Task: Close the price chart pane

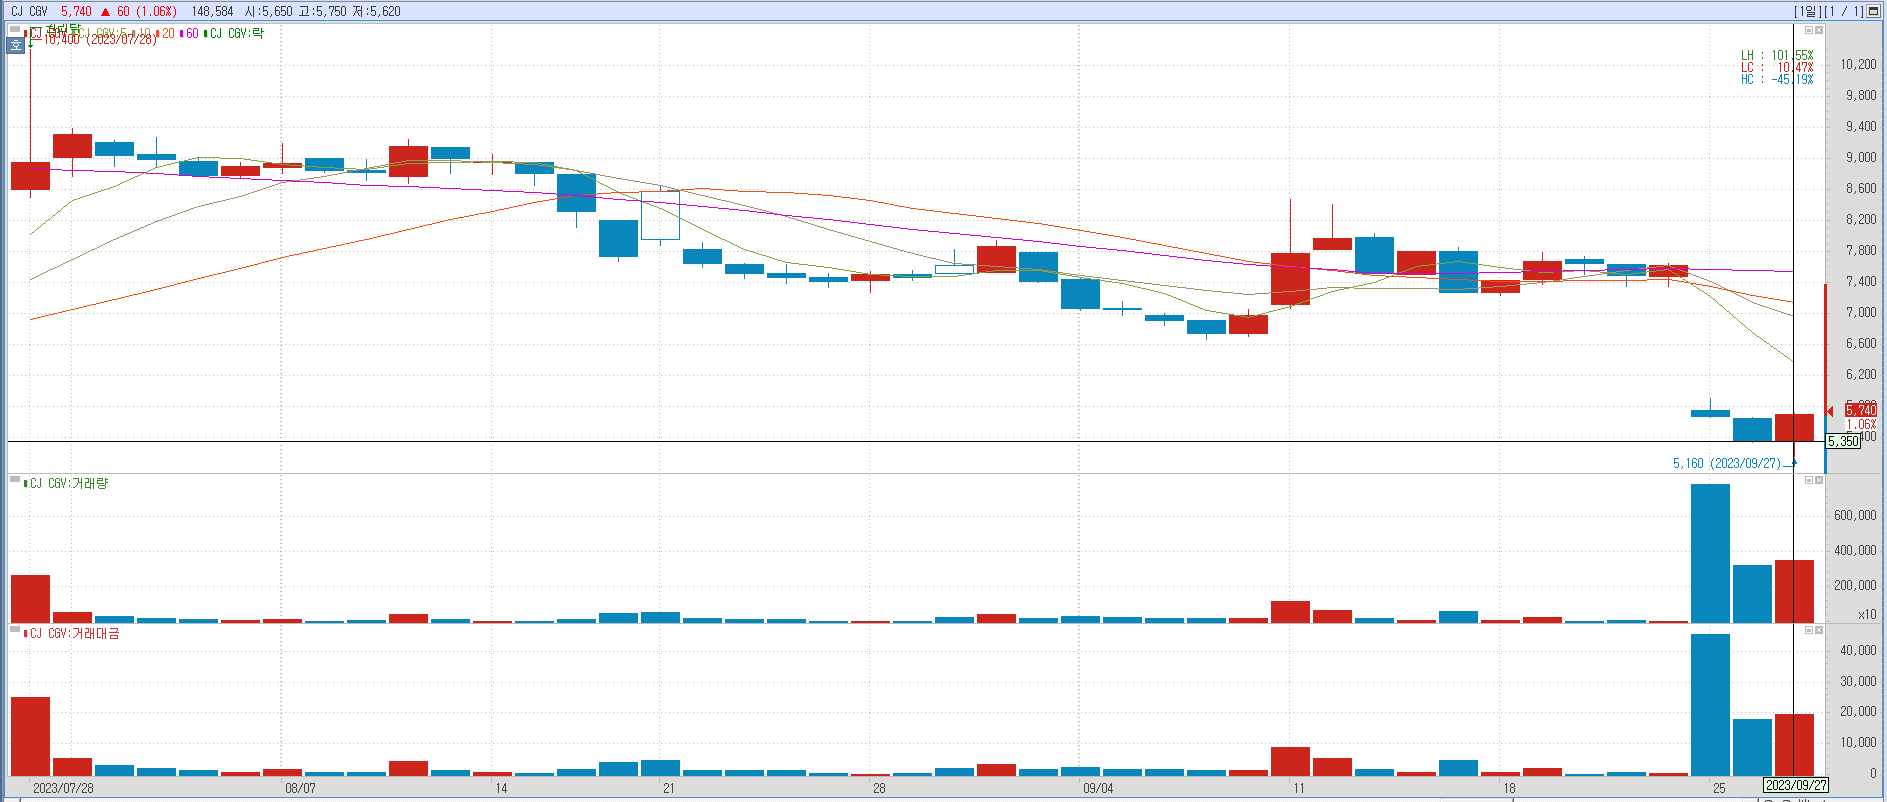Action: tap(1819, 30)
